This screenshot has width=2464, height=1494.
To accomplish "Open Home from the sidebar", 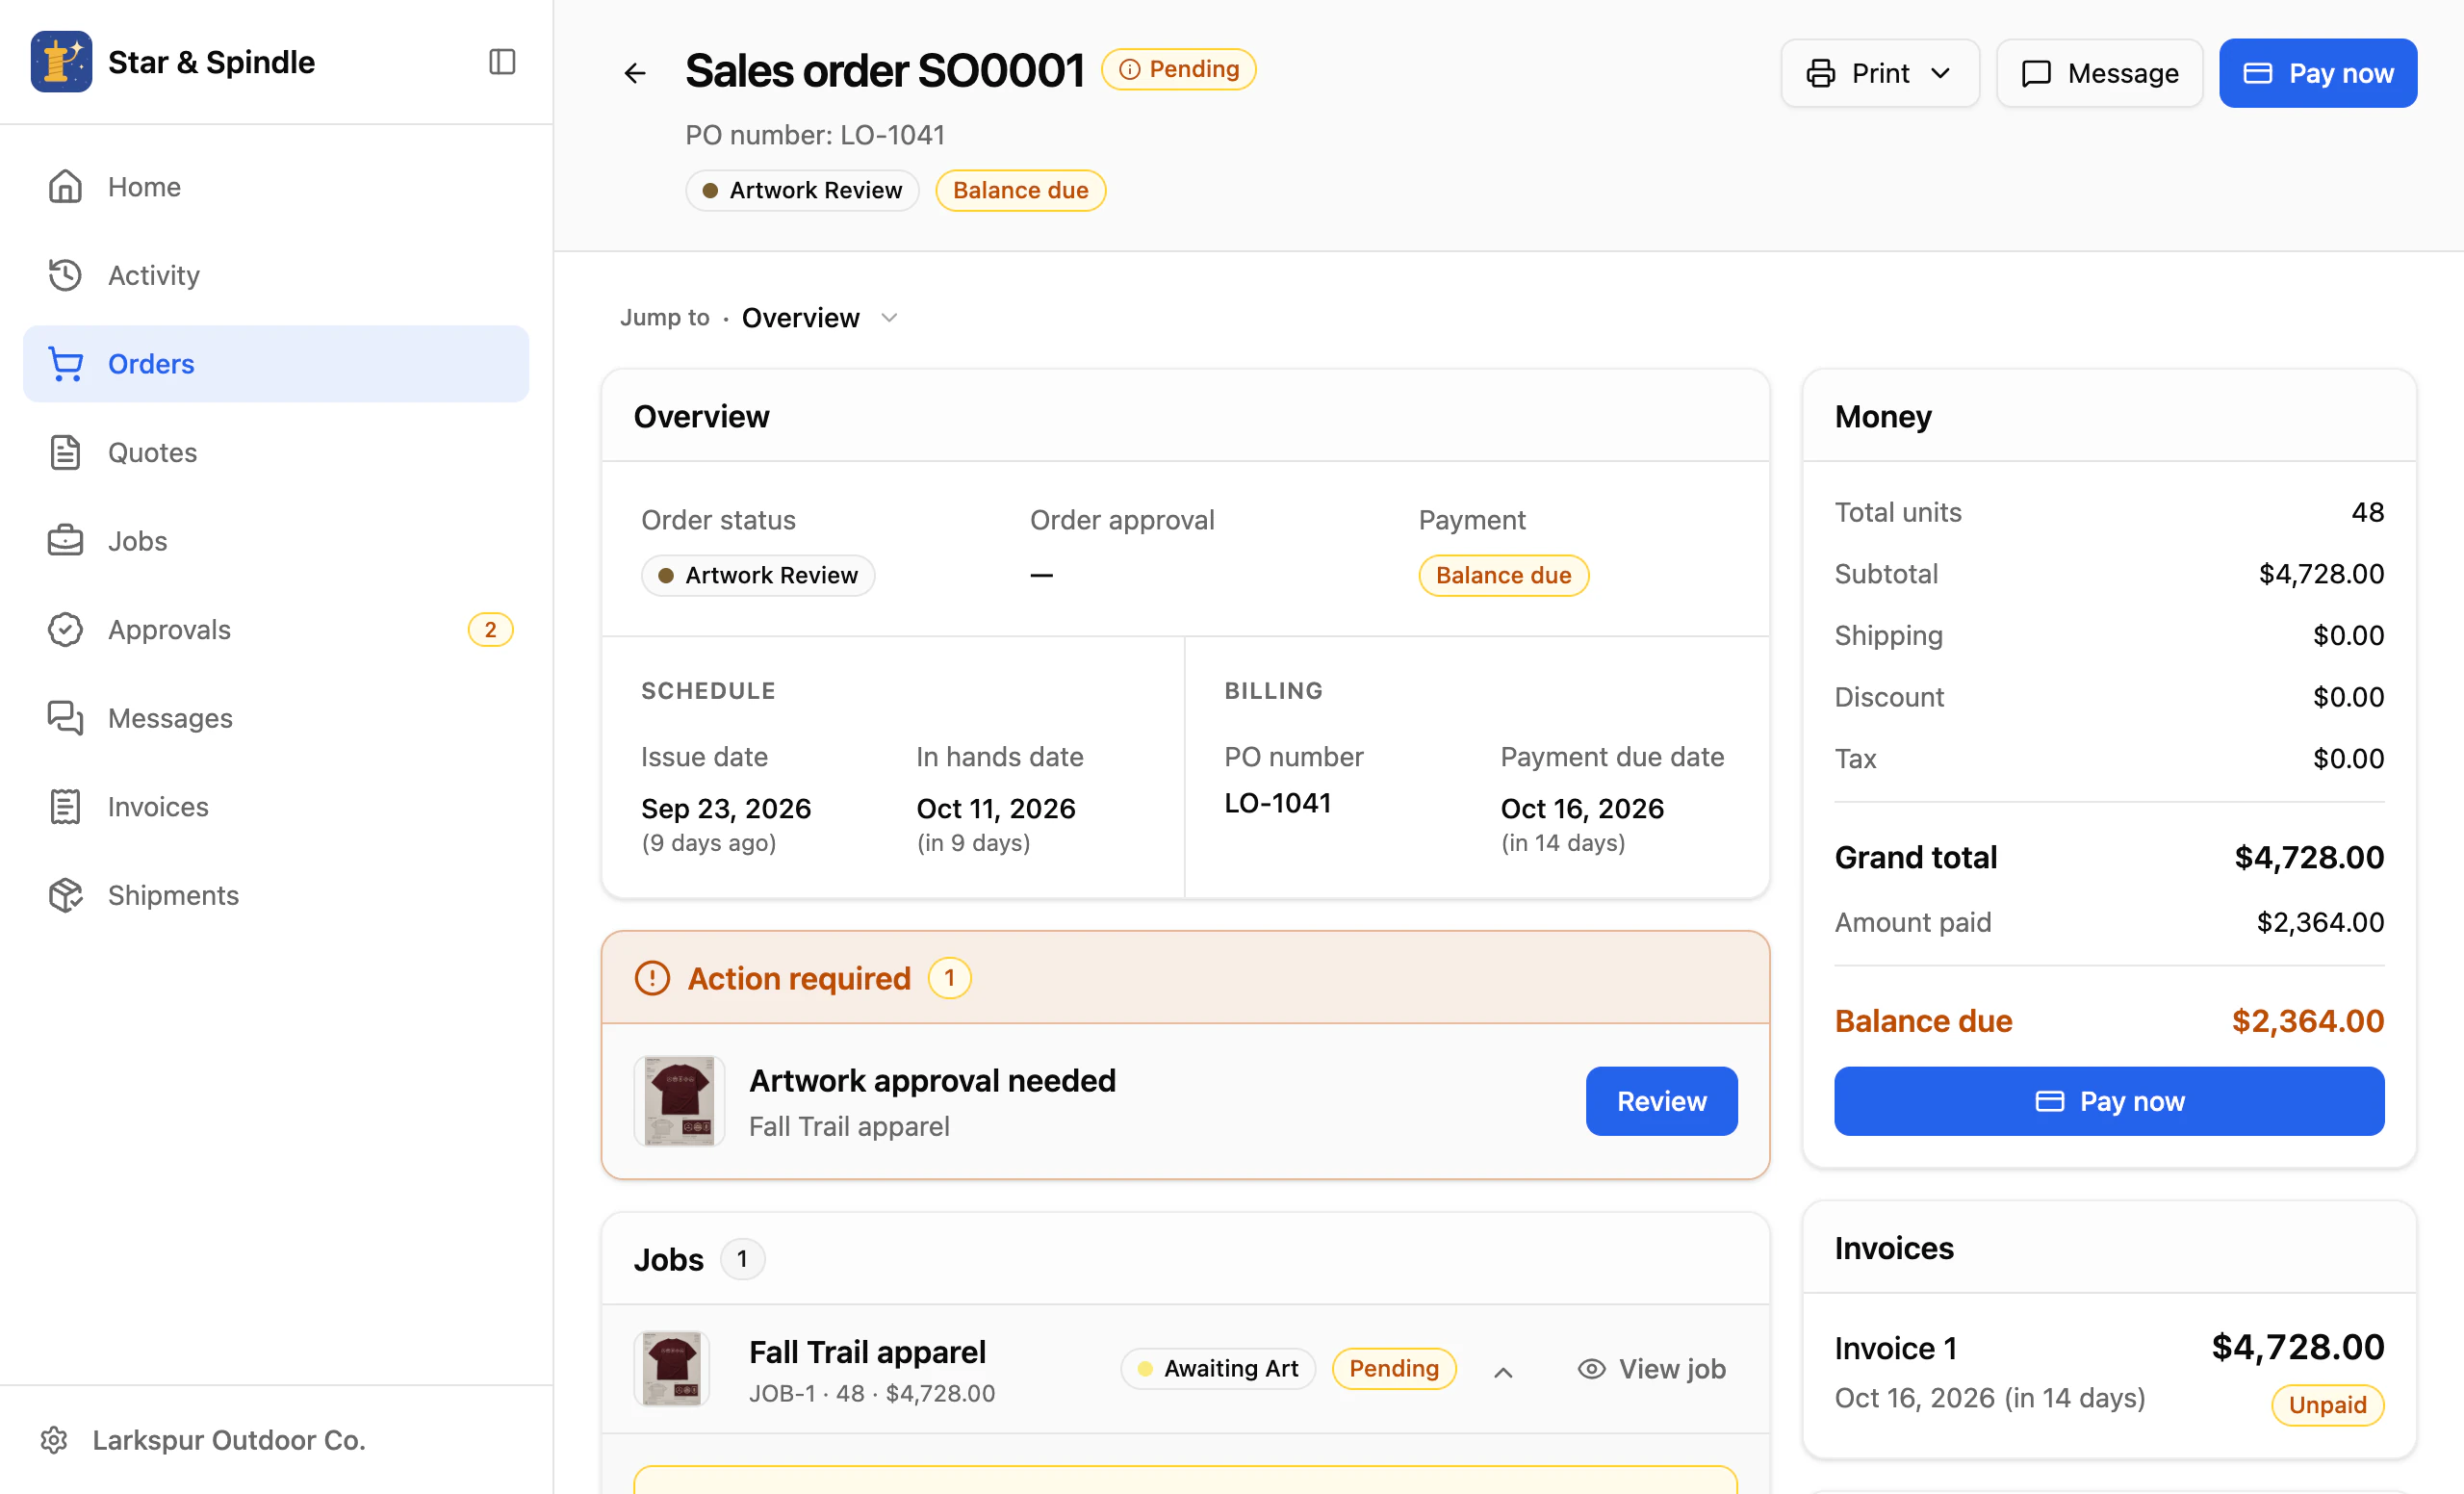I will pyautogui.click(x=276, y=187).
